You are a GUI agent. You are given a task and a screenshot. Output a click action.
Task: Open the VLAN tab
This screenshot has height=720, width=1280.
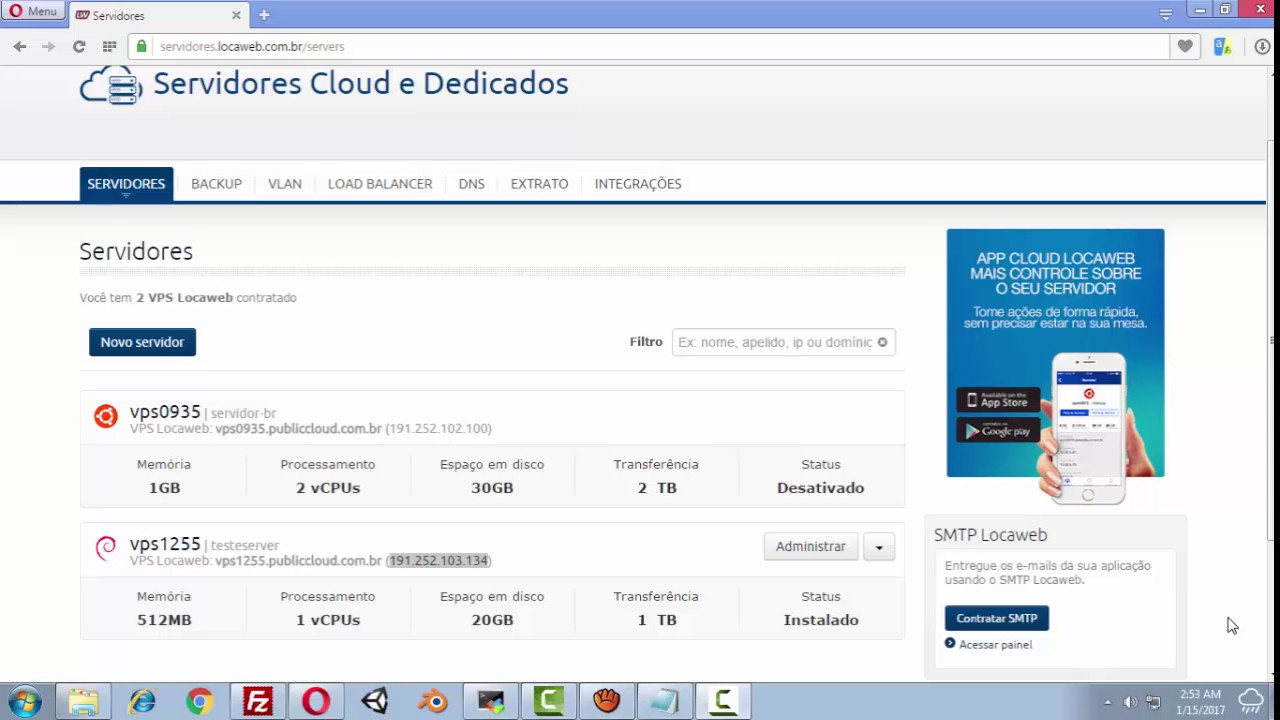[x=284, y=184]
